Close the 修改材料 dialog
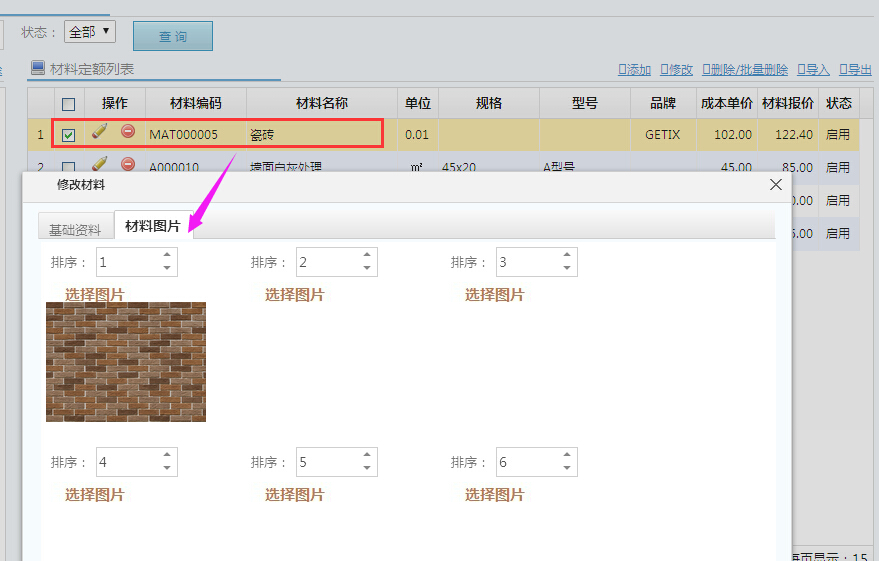 (776, 185)
